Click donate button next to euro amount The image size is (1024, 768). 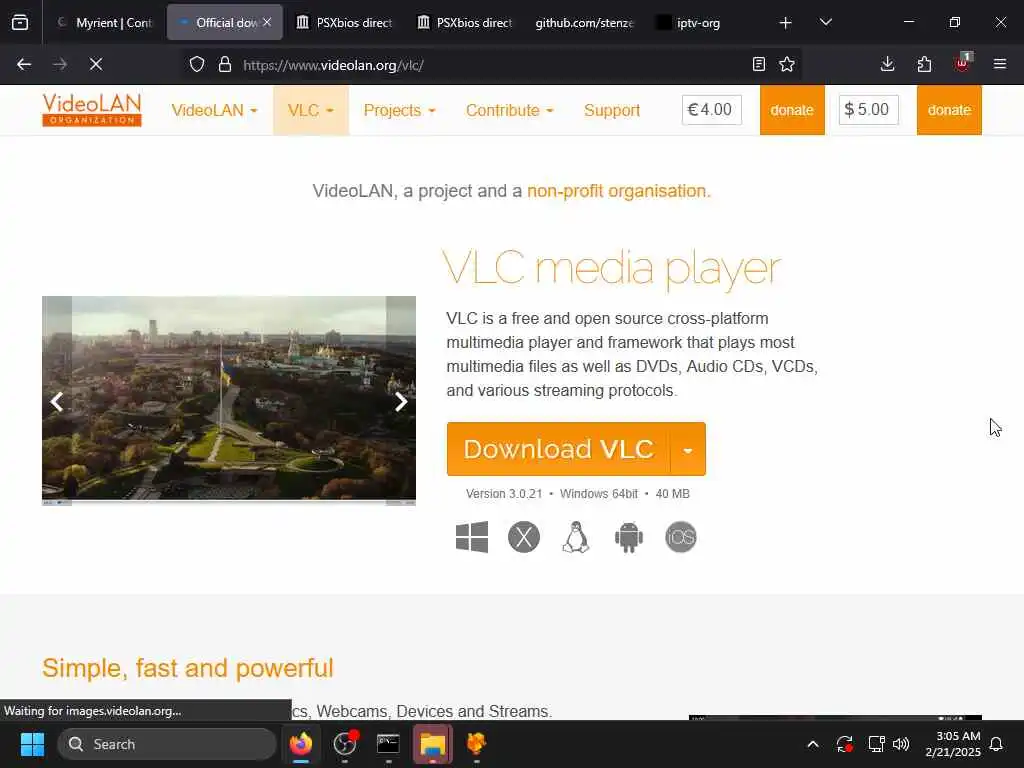pos(792,110)
